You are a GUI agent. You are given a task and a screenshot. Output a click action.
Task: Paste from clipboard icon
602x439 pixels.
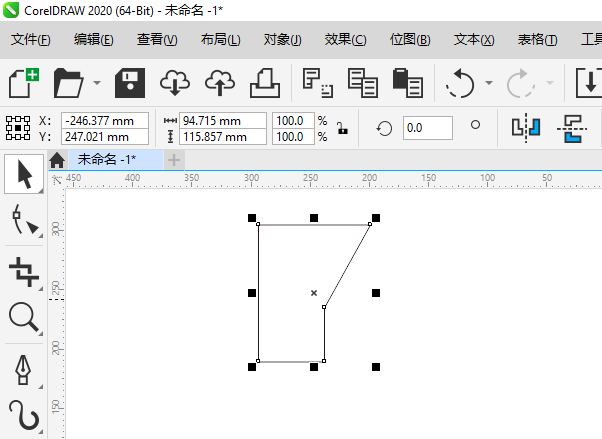[x=408, y=83]
